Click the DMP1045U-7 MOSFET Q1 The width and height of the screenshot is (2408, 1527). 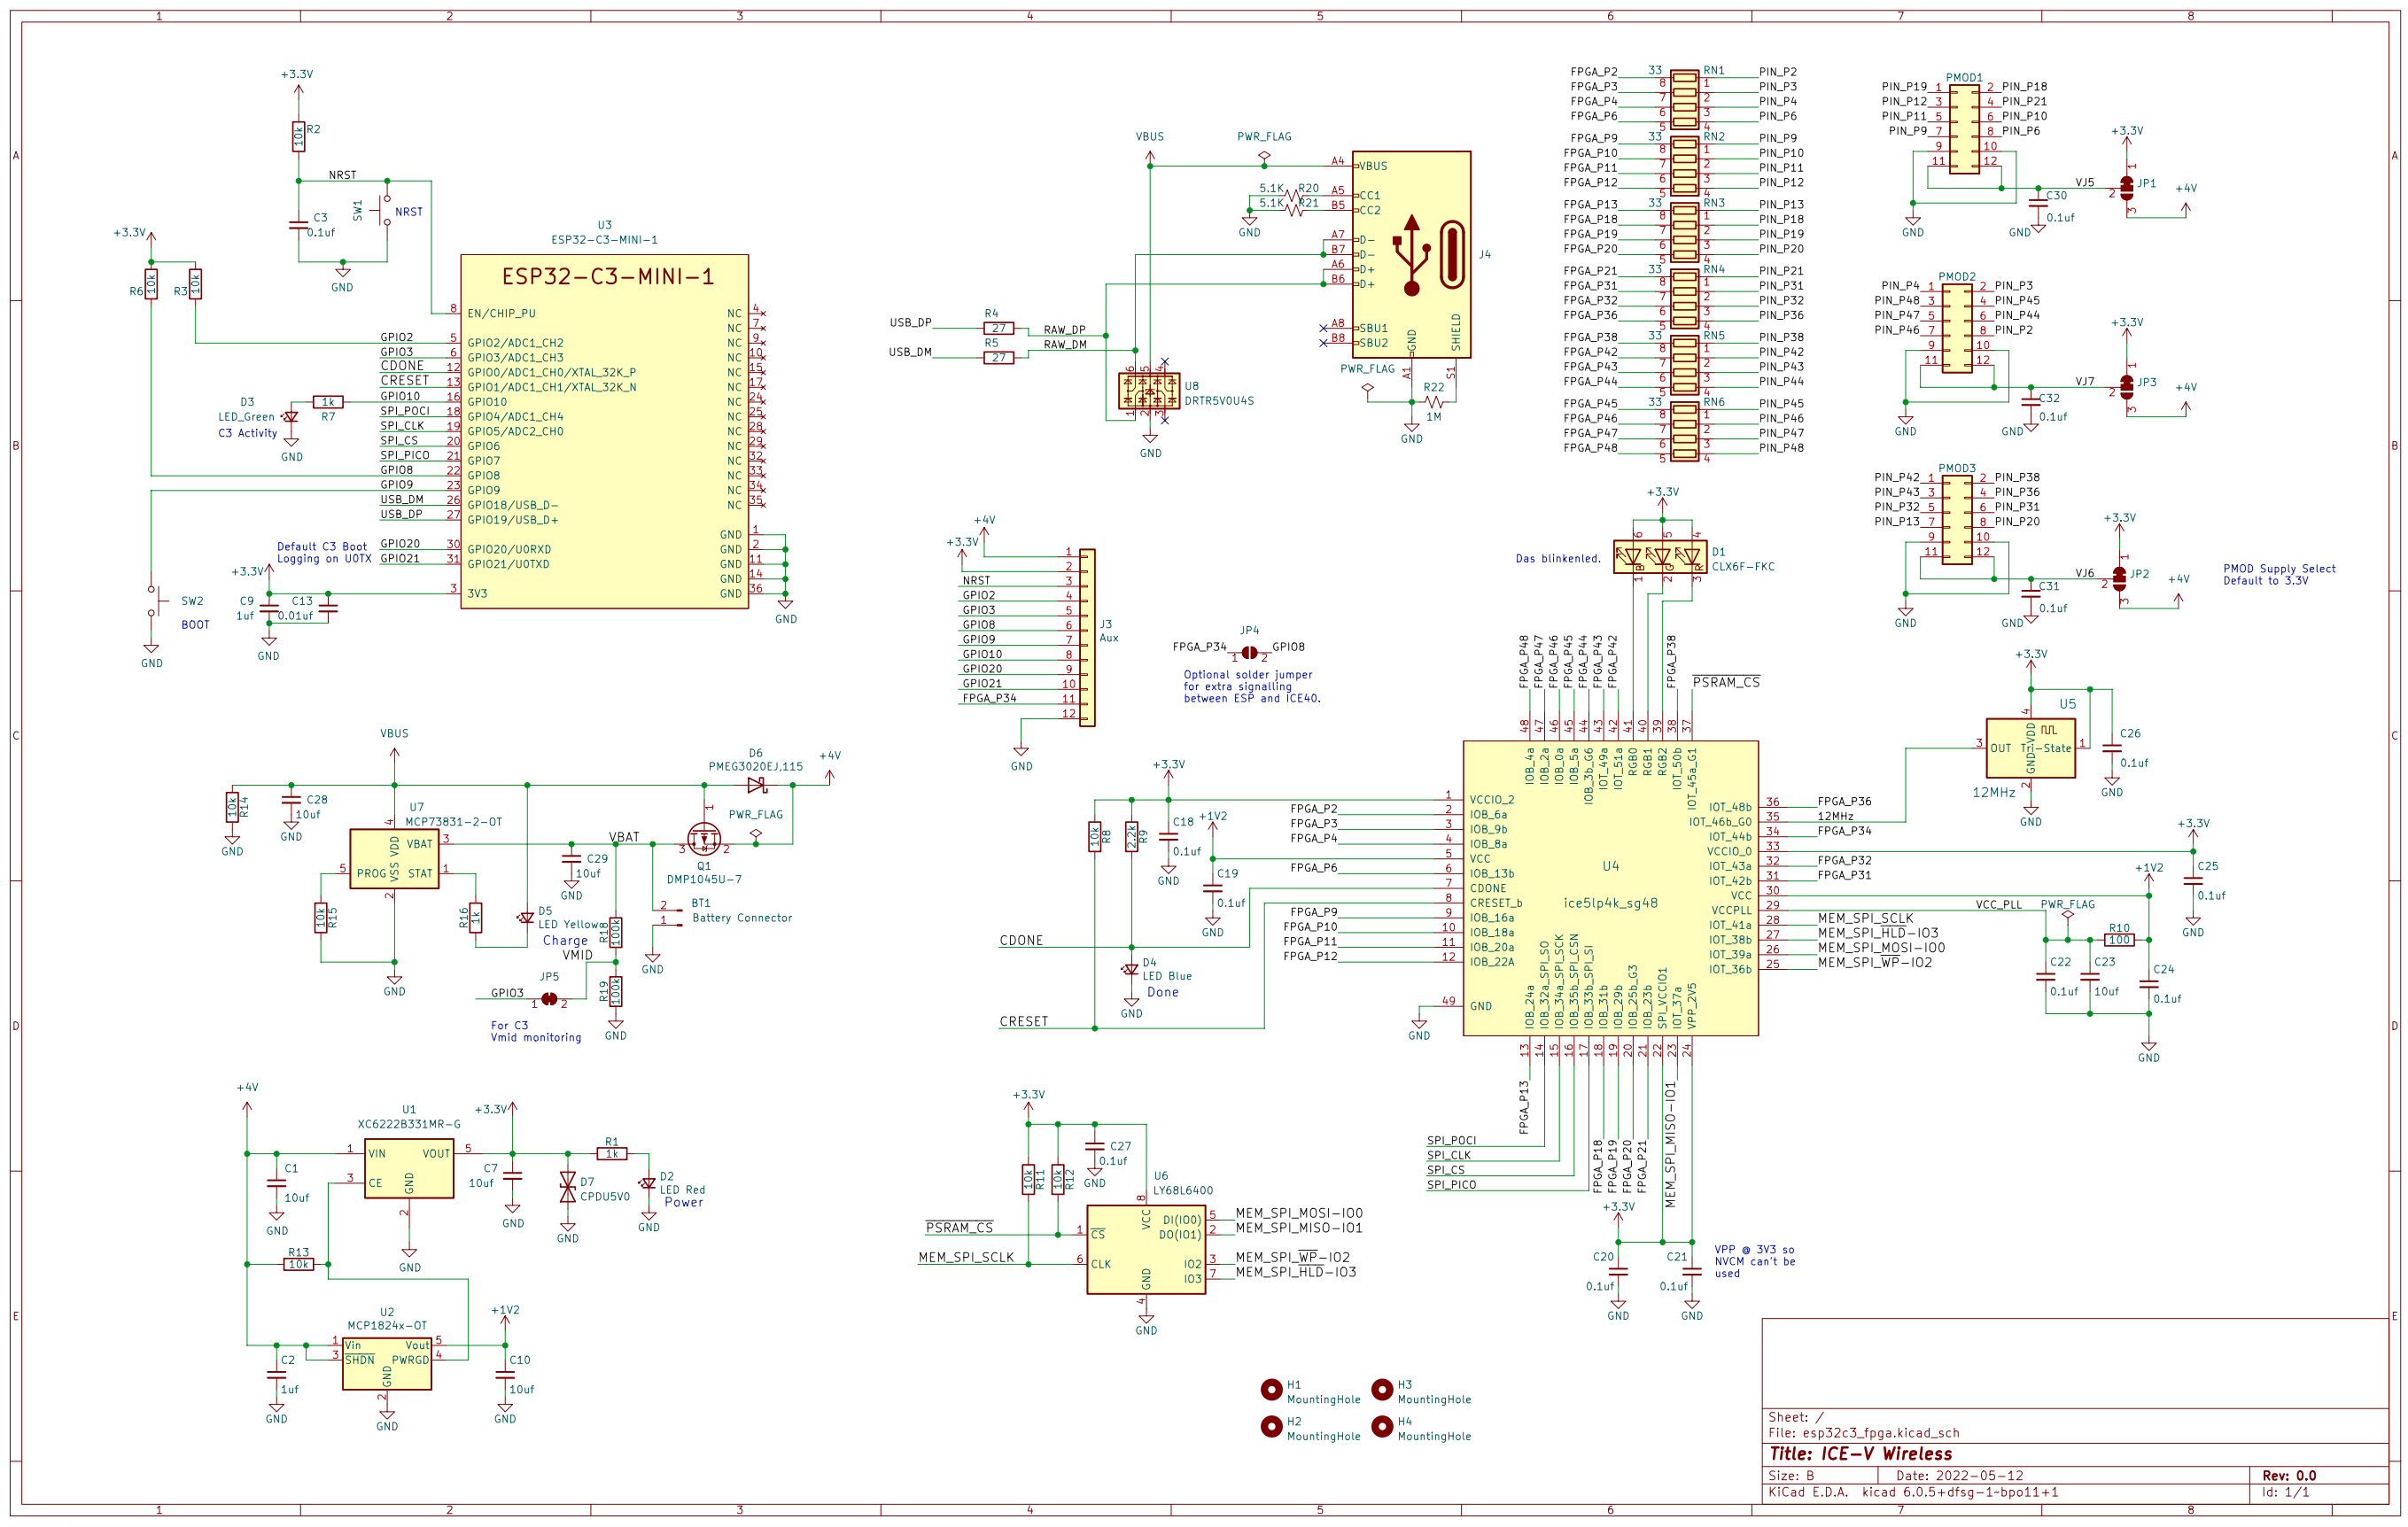click(704, 838)
